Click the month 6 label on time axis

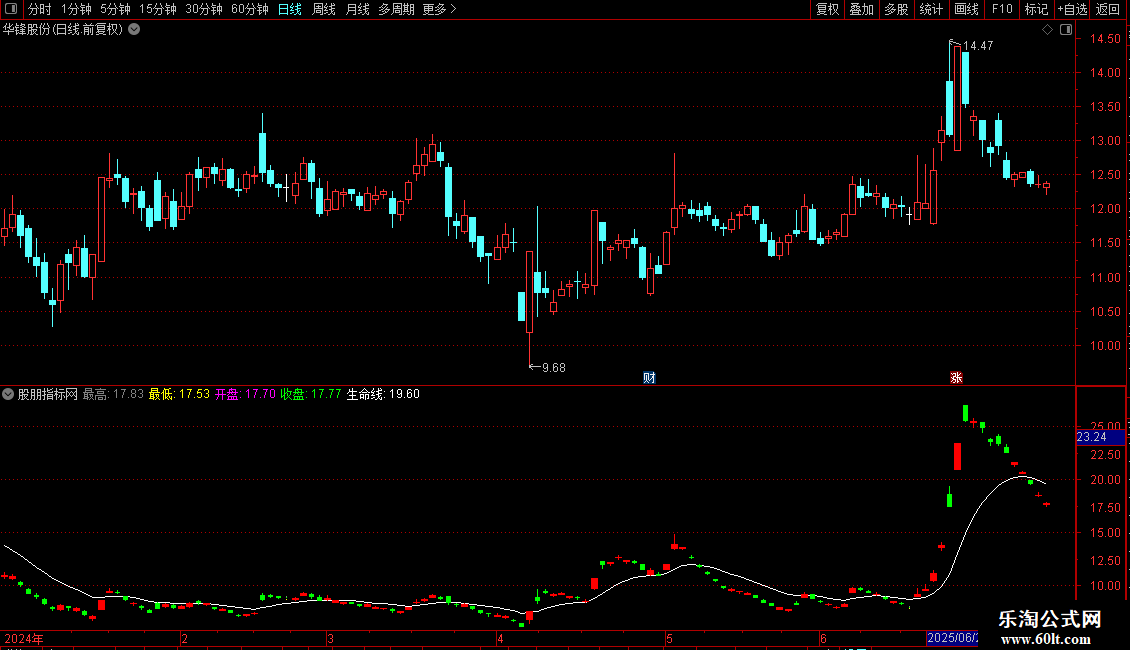(x=823, y=638)
